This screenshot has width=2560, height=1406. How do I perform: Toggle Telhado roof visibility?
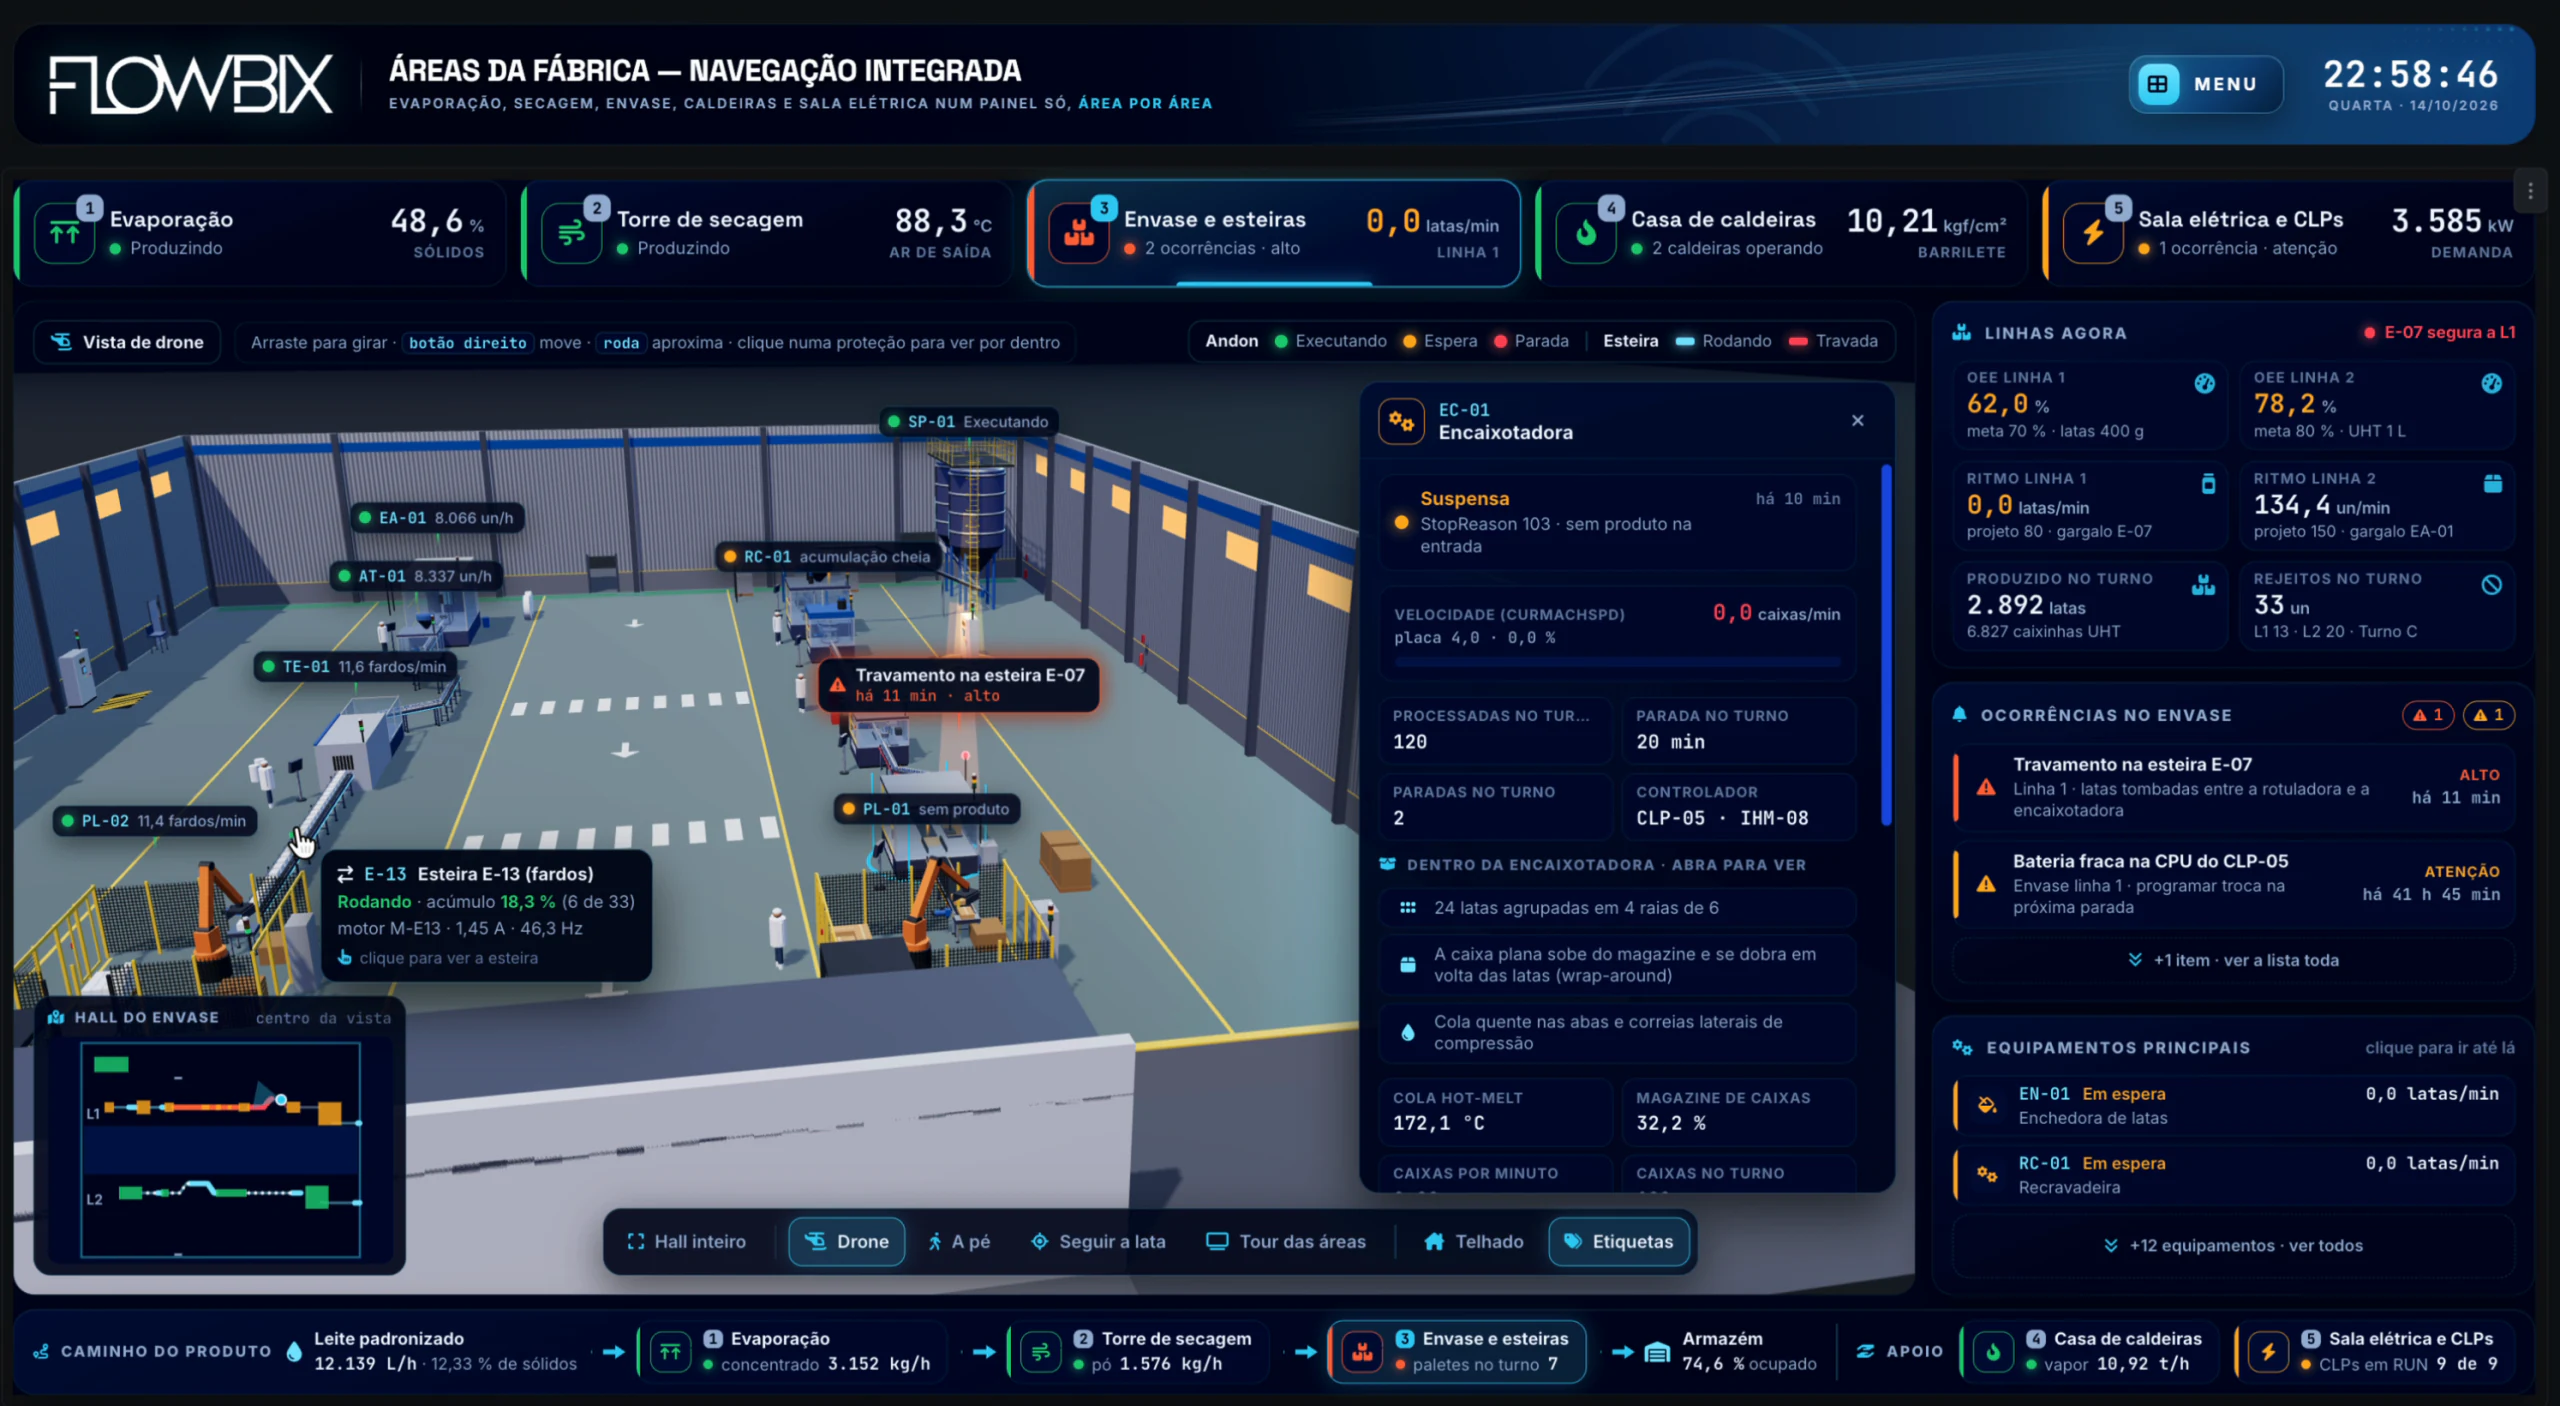click(1474, 1241)
